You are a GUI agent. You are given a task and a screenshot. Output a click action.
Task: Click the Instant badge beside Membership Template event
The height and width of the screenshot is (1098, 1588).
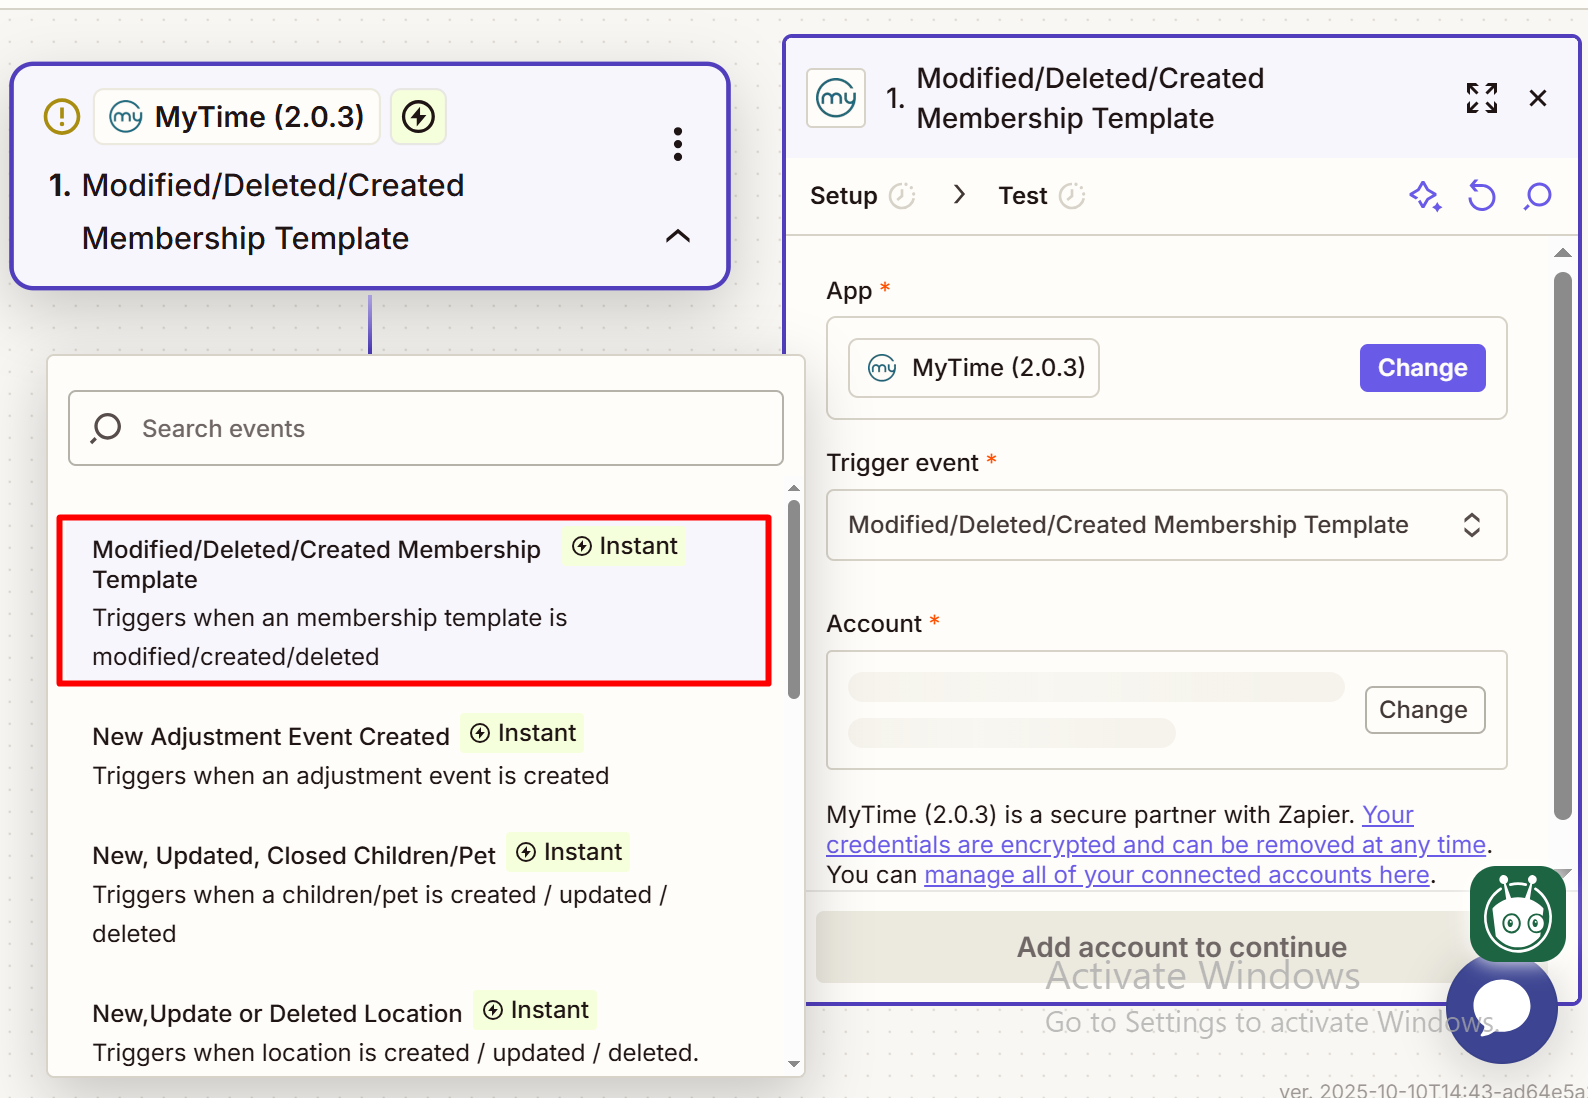[x=624, y=546]
